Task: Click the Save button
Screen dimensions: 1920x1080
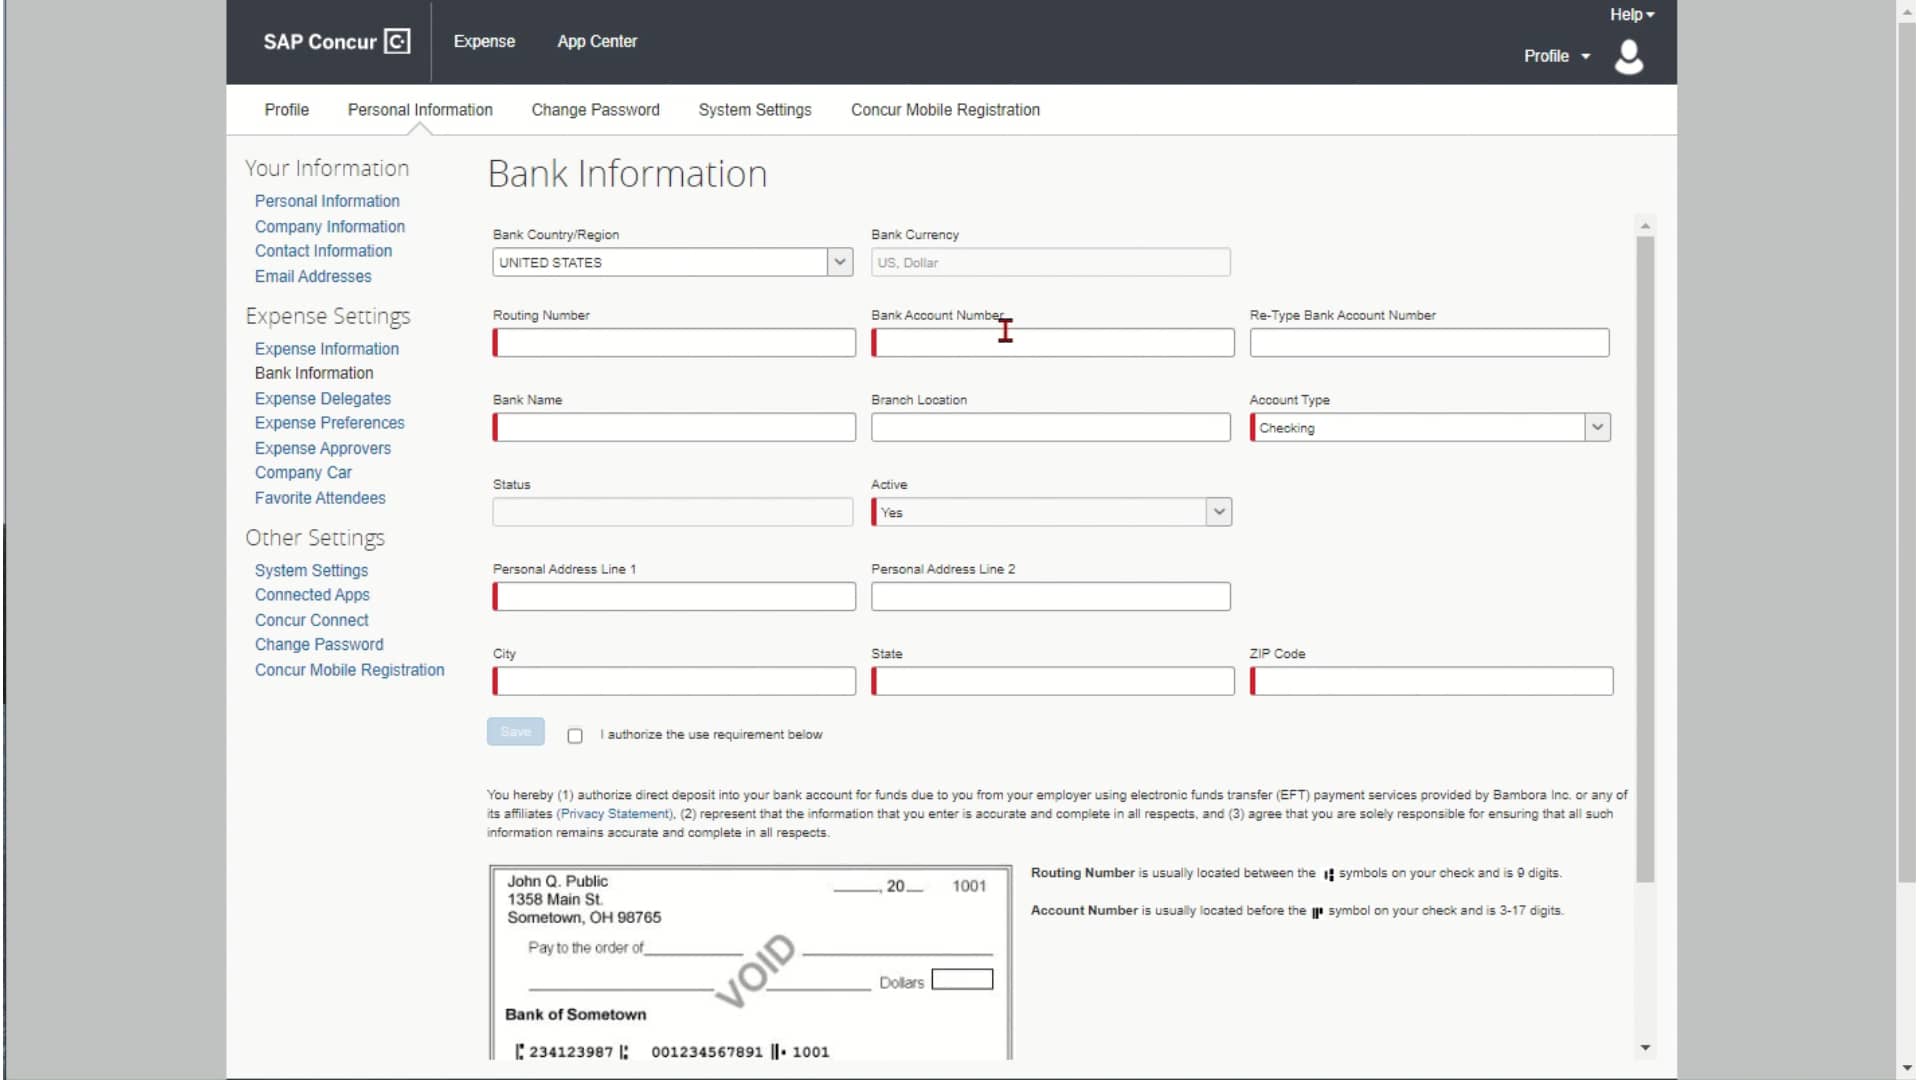Action: (515, 731)
